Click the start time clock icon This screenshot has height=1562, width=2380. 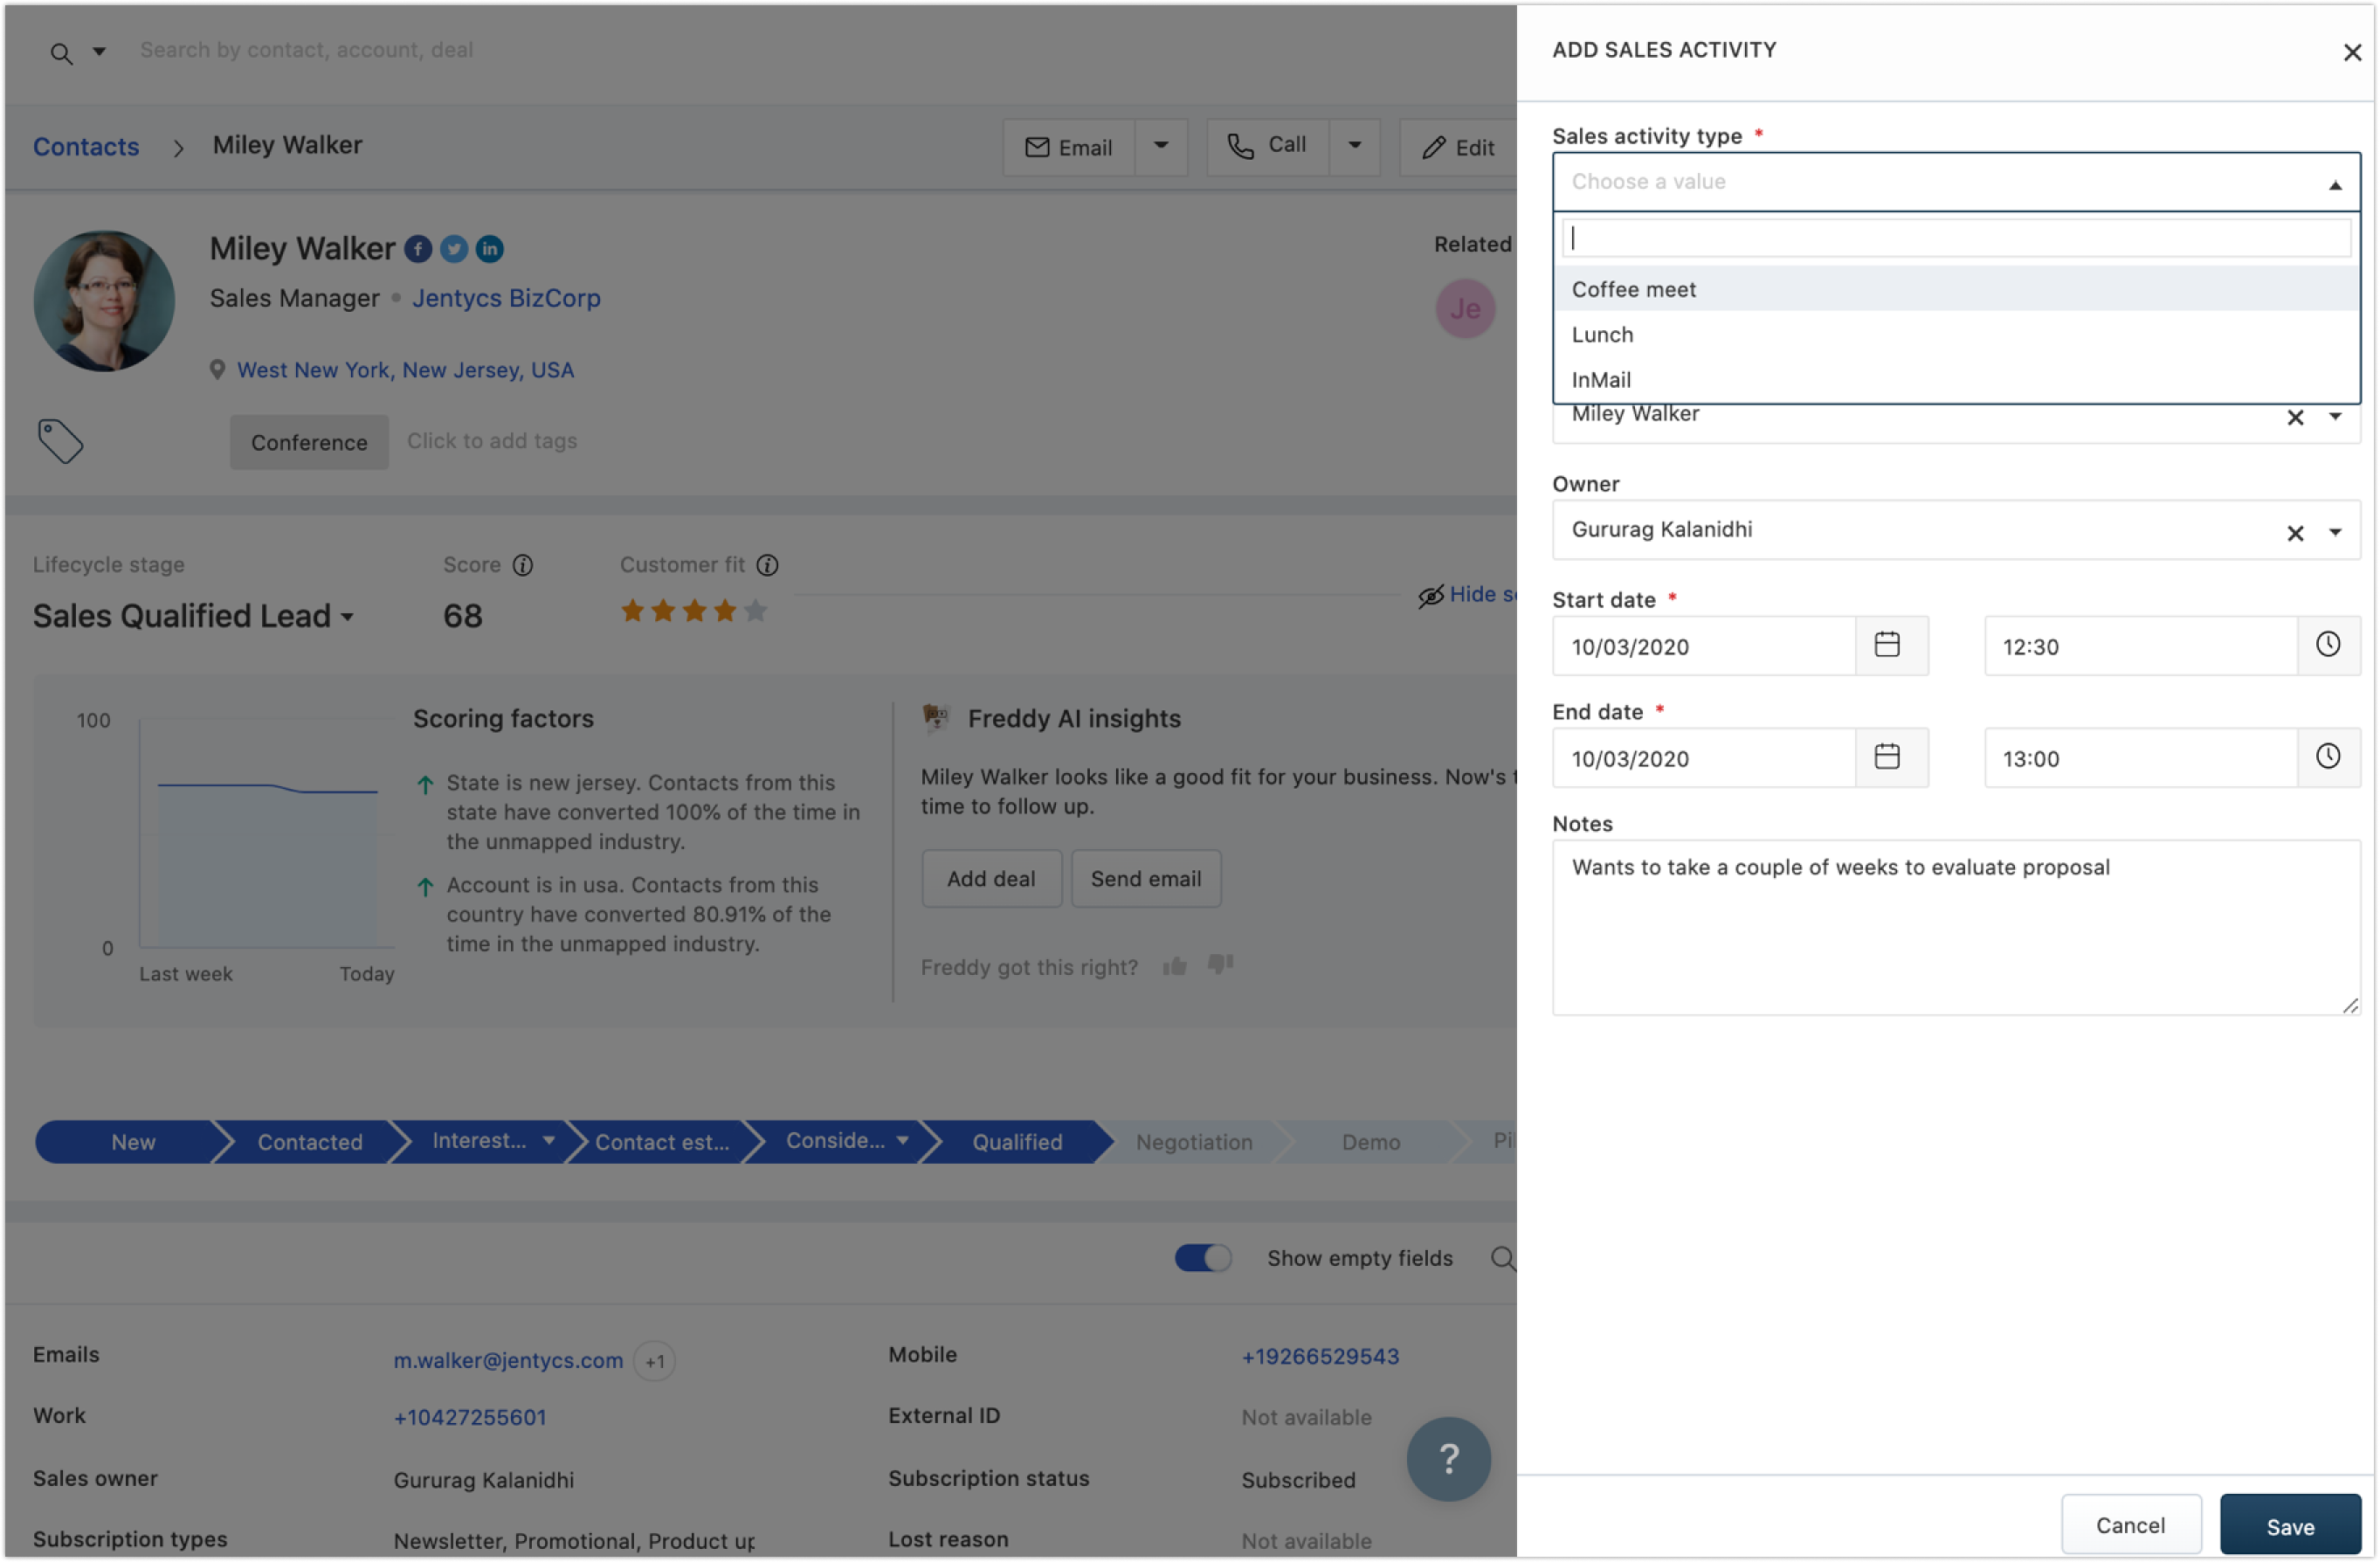[2327, 645]
